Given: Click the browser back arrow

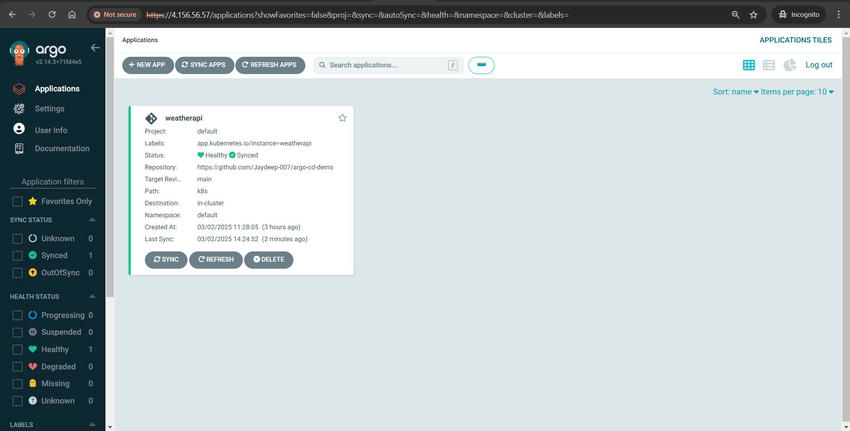Looking at the screenshot, I should [12, 15].
